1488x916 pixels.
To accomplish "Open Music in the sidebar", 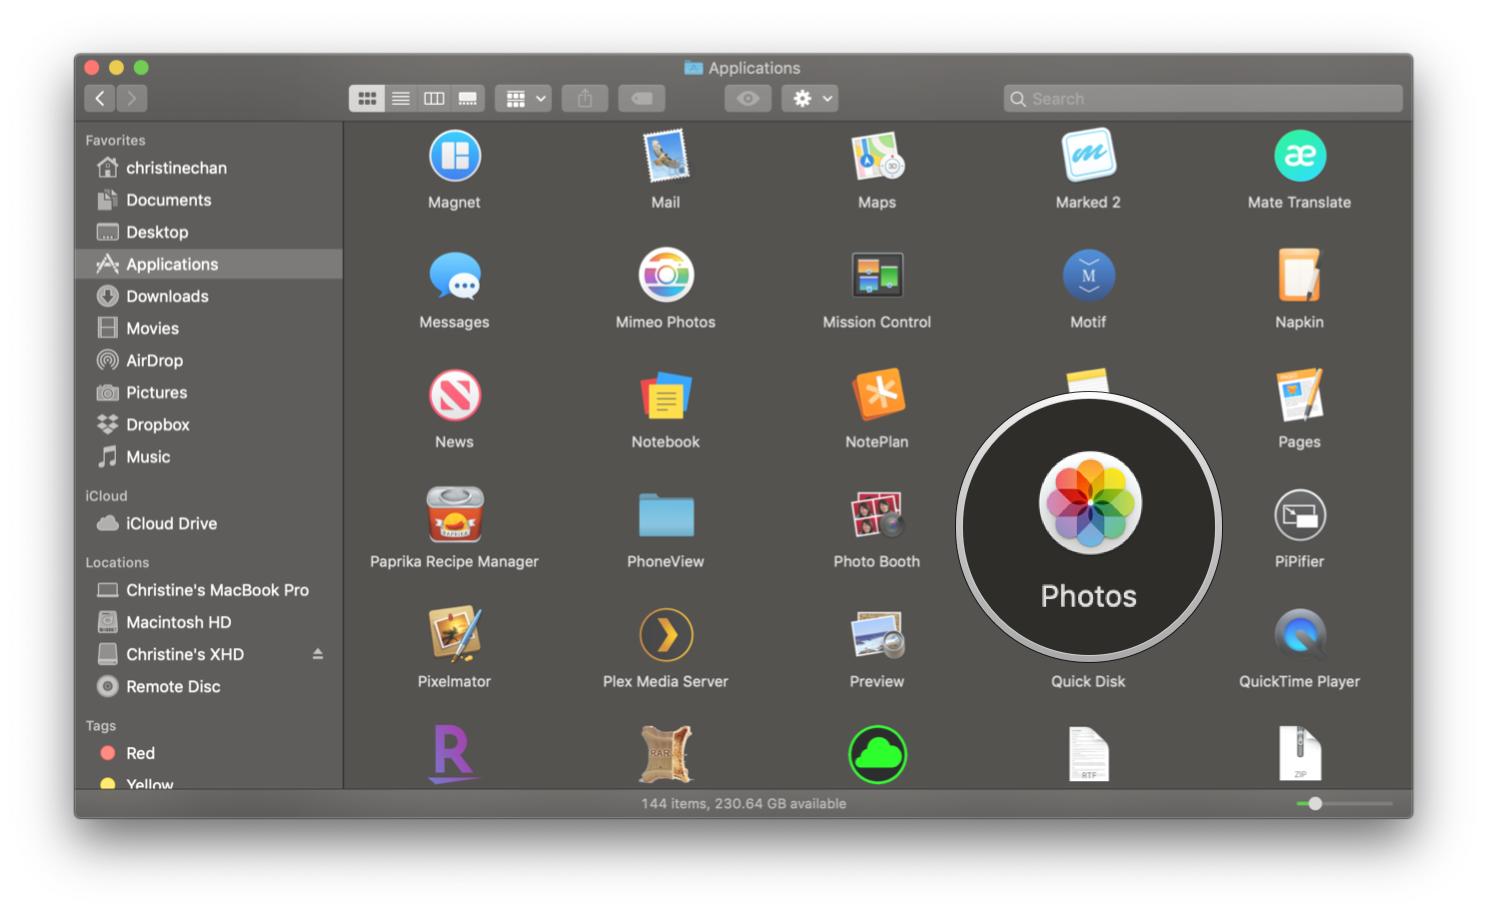I will pyautogui.click(x=208, y=456).
